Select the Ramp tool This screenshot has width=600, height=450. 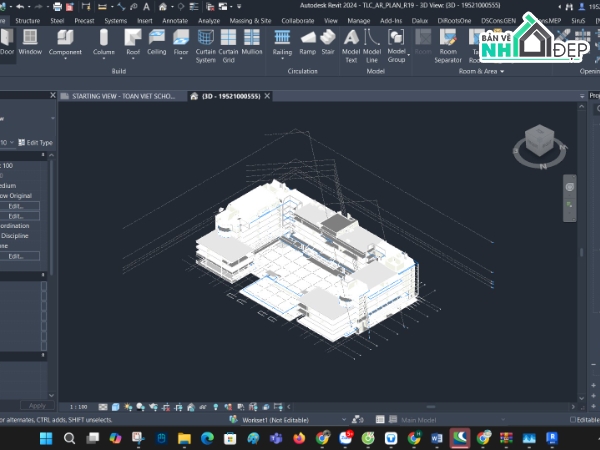(x=308, y=42)
